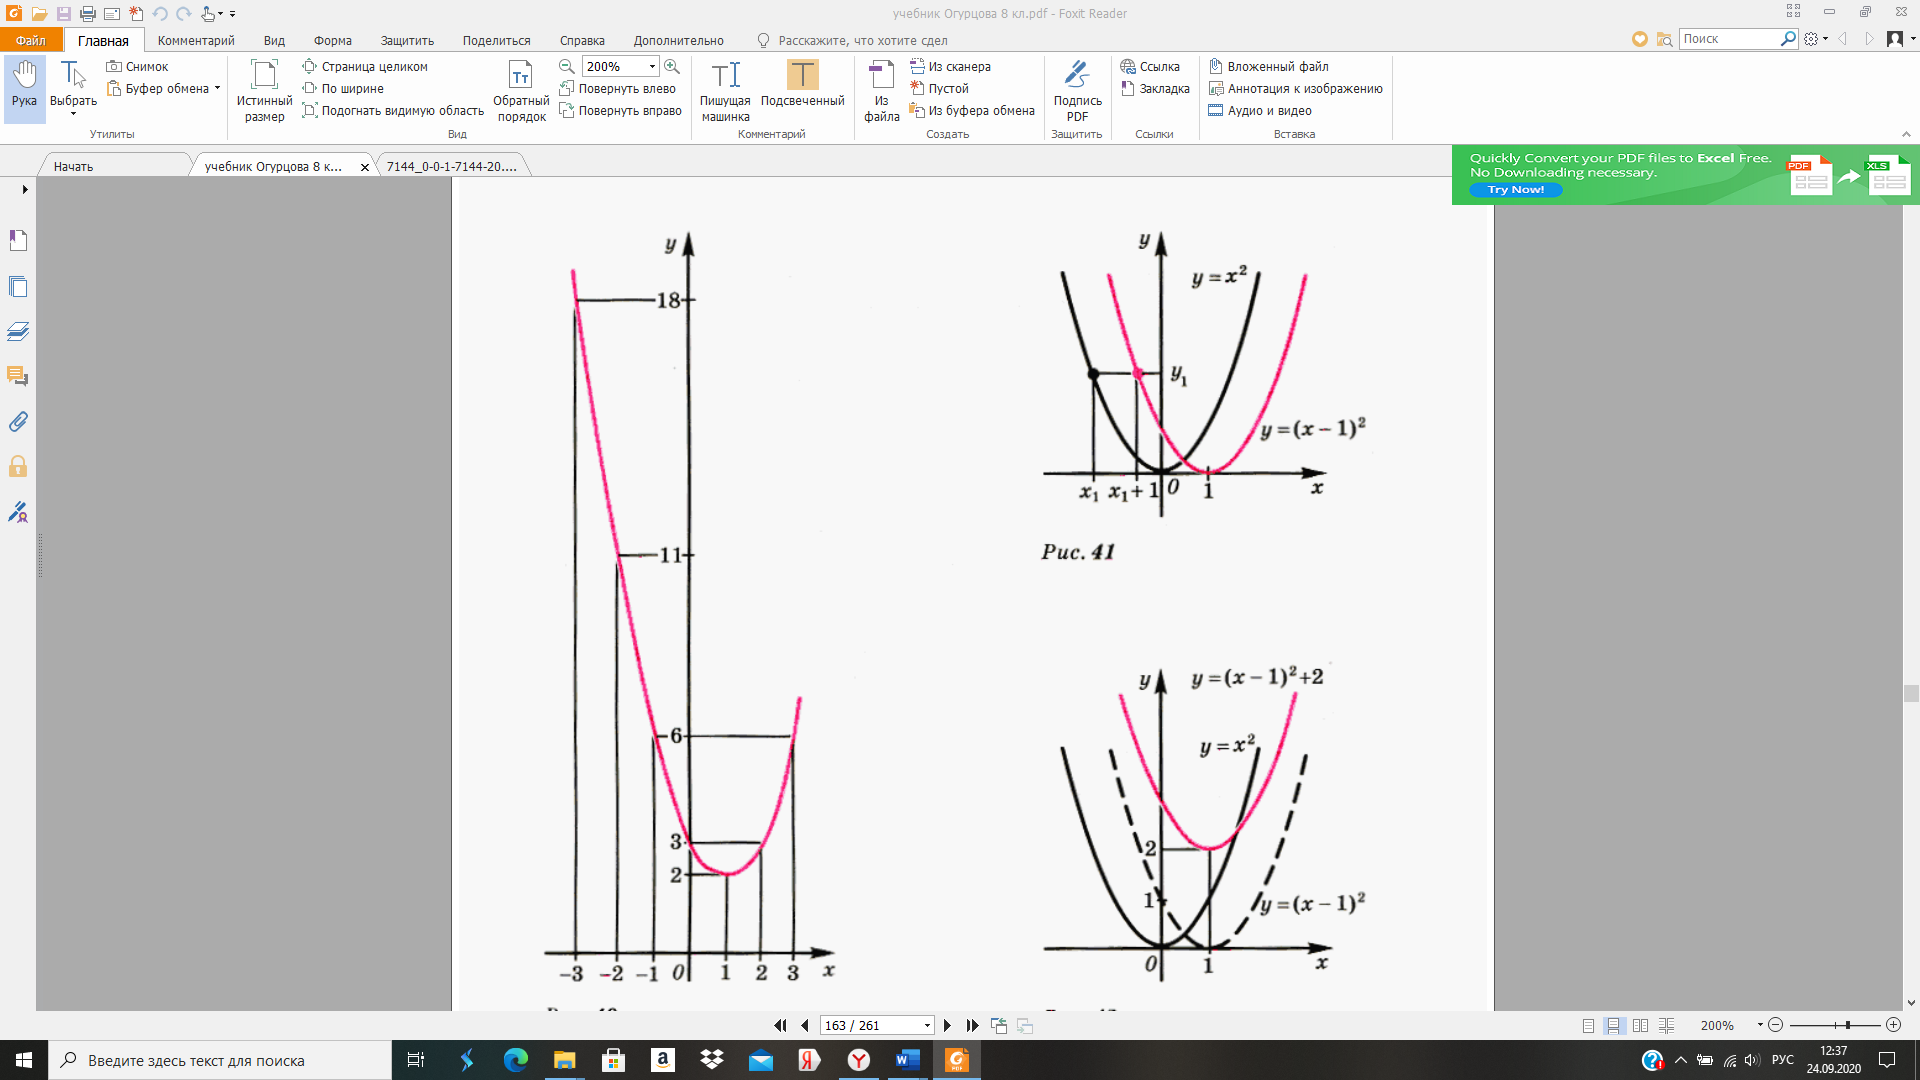The image size is (1920, 1080).
Task: Create PDF Из сканера
Action: (950, 66)
